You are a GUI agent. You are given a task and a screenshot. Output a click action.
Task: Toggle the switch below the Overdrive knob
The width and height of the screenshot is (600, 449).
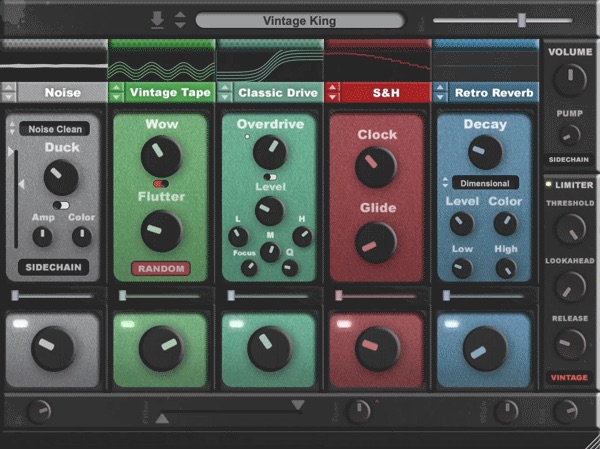pyautogui.click(x=270, y=177)
